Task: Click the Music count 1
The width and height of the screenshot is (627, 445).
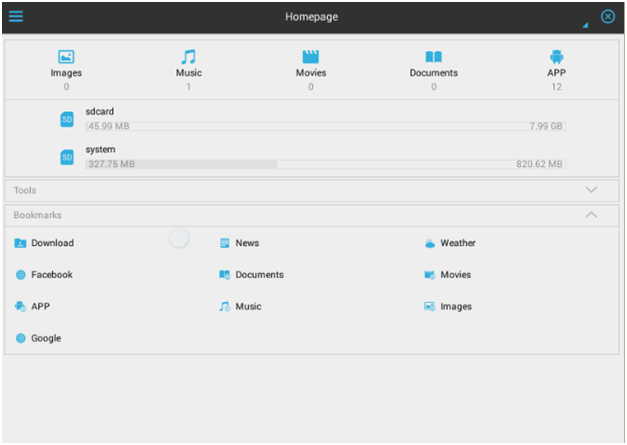Action: pos(188,87)
